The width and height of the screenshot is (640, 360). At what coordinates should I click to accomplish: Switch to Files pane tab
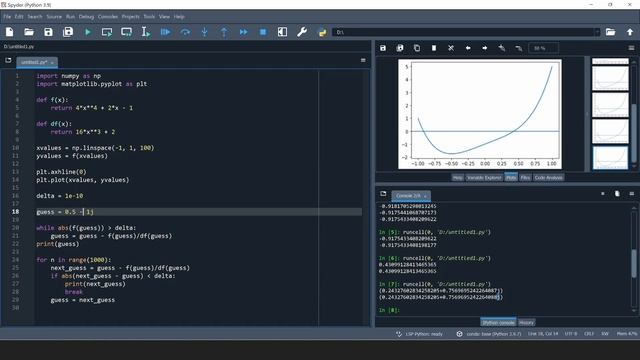525,178
